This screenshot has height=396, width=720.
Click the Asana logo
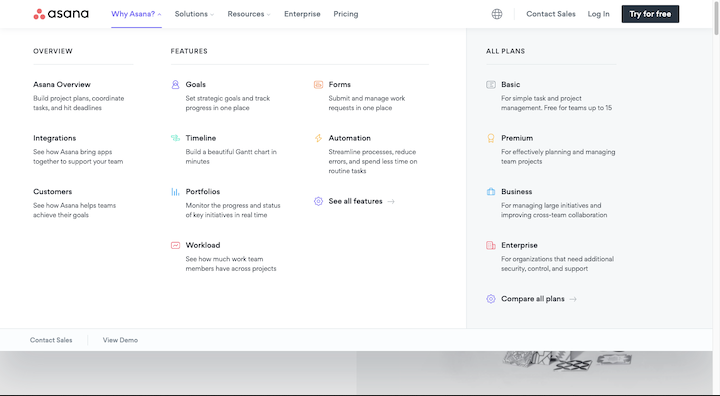[61, 14]
